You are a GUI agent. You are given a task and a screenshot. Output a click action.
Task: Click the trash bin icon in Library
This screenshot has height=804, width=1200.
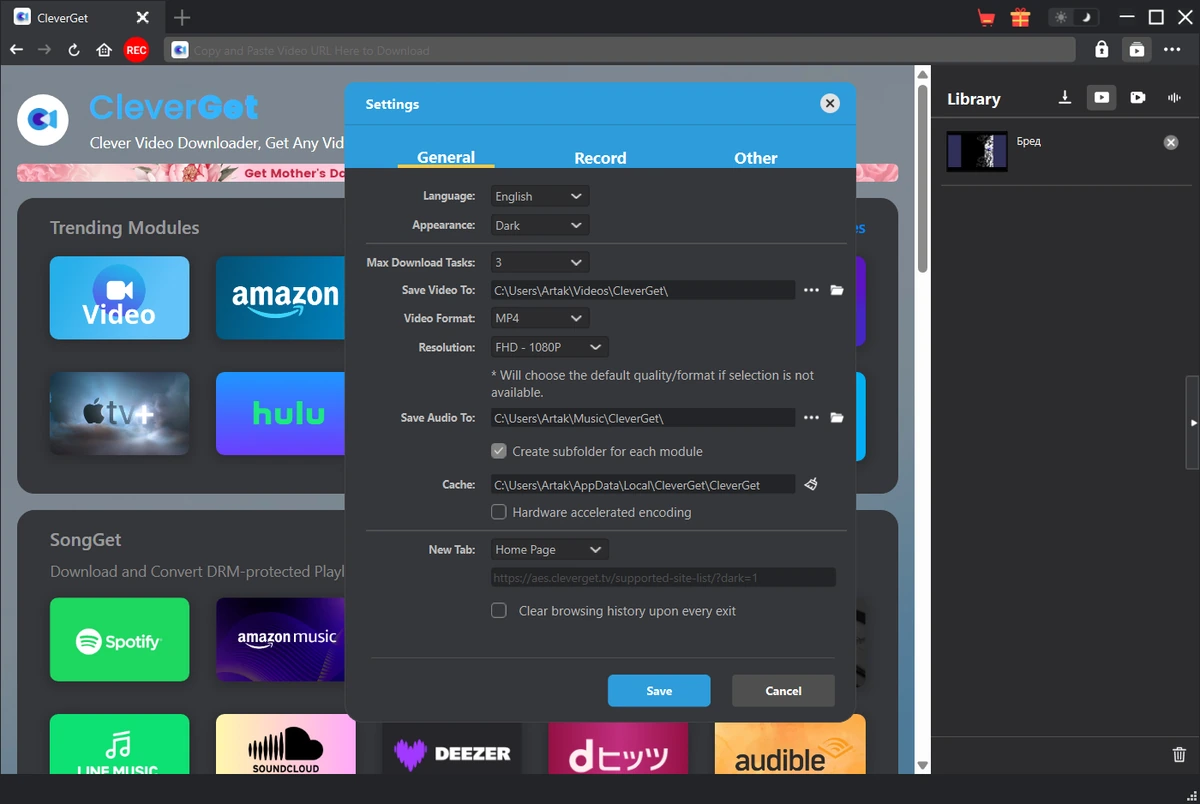pos(1179,755)
